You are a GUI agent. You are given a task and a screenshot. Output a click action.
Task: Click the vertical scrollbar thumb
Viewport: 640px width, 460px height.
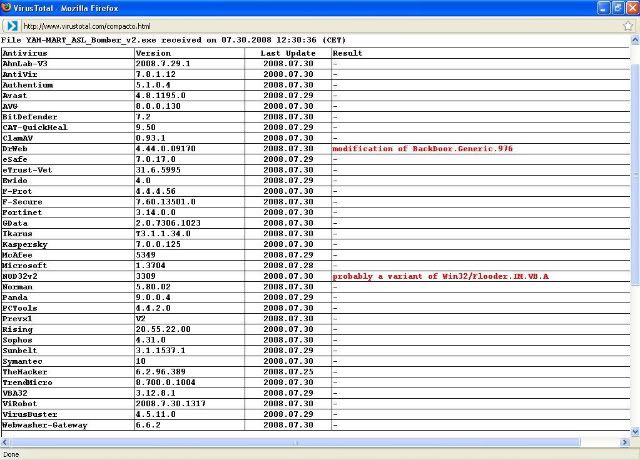635,176
